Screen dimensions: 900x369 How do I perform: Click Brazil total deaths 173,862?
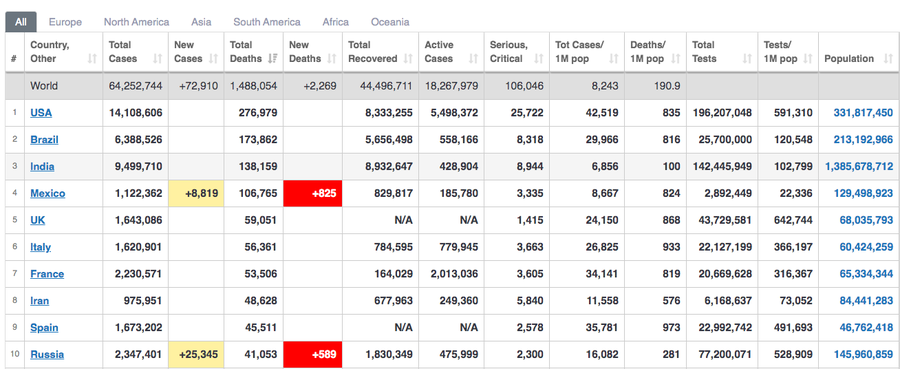click(258, 140)
